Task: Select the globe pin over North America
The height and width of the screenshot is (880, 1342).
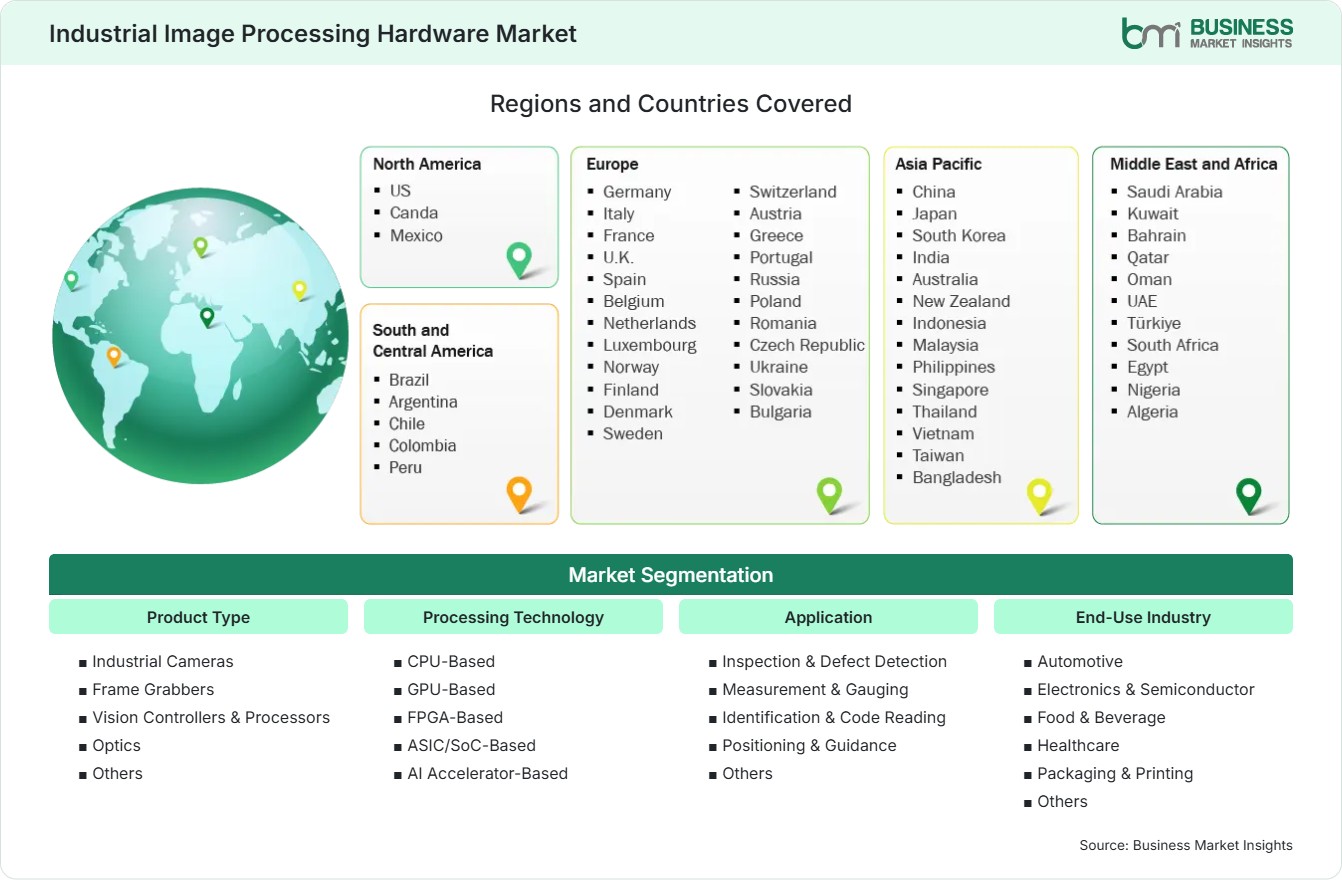Action: pyautogui.click(x=71, y=280)
